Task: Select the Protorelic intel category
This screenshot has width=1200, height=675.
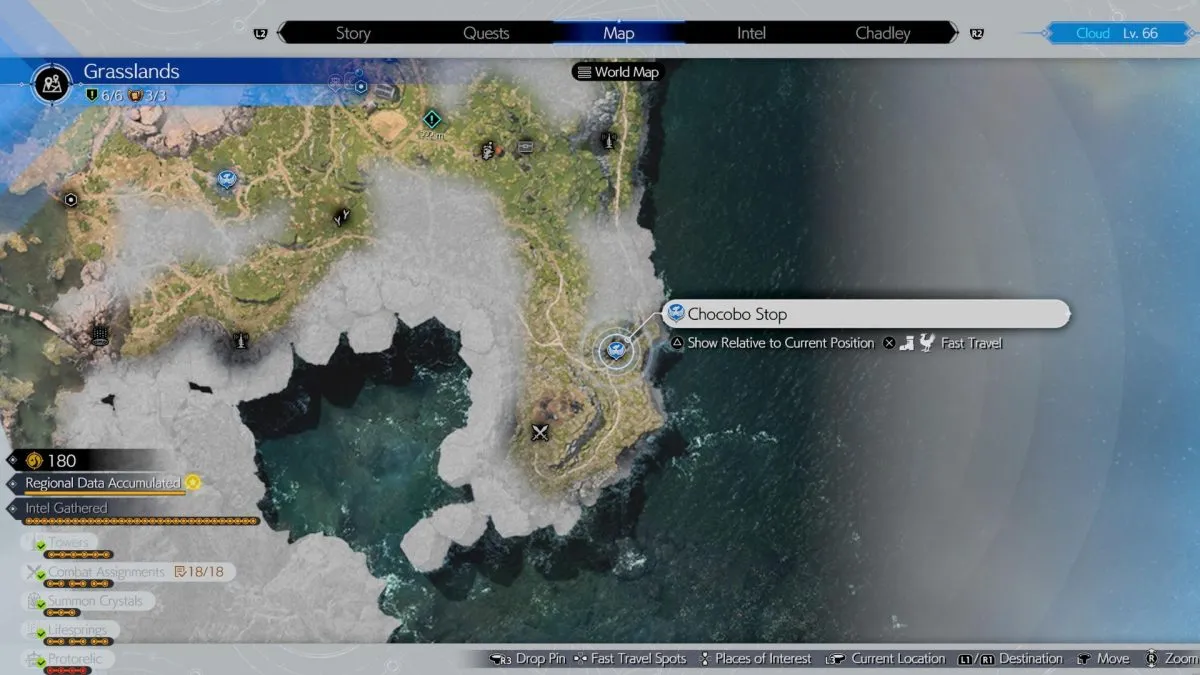Action: coord(70,659)
